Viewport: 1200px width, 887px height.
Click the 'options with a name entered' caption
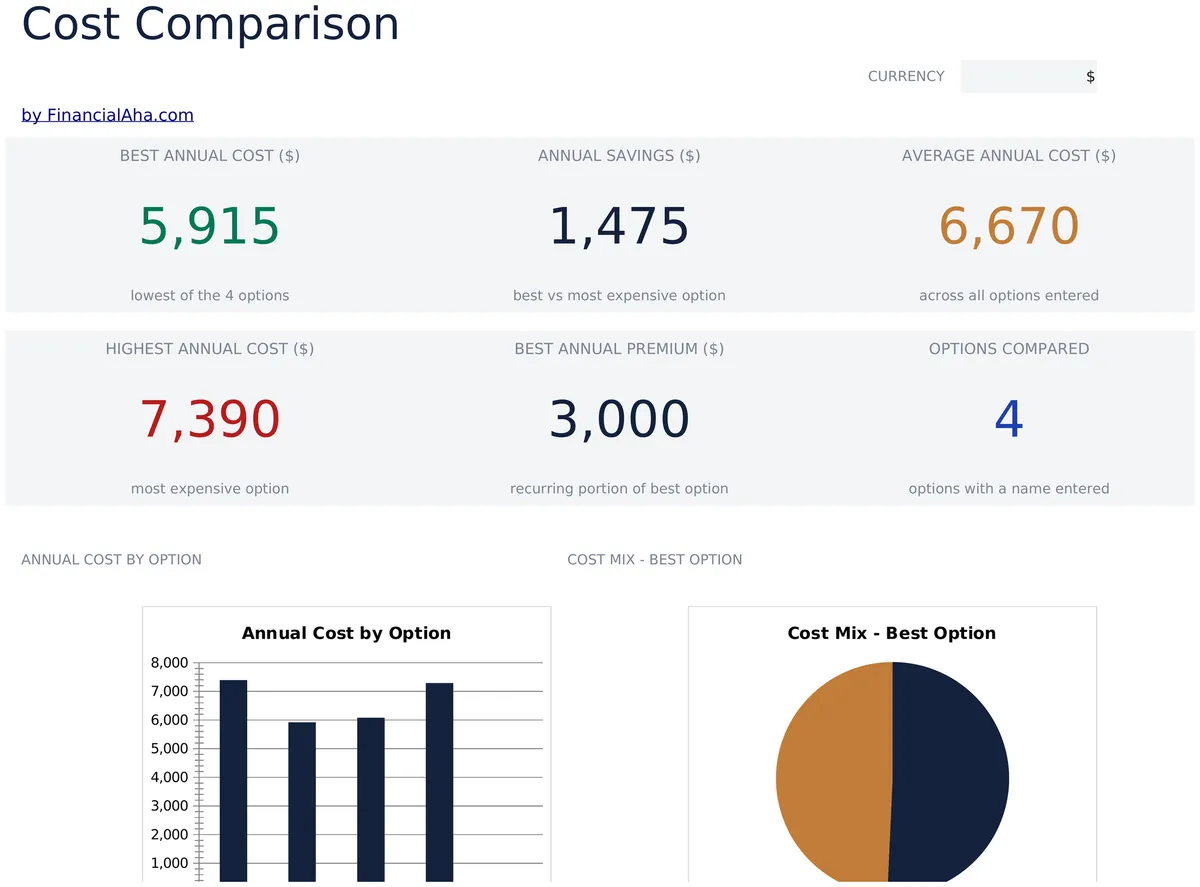pos(1009,489)
